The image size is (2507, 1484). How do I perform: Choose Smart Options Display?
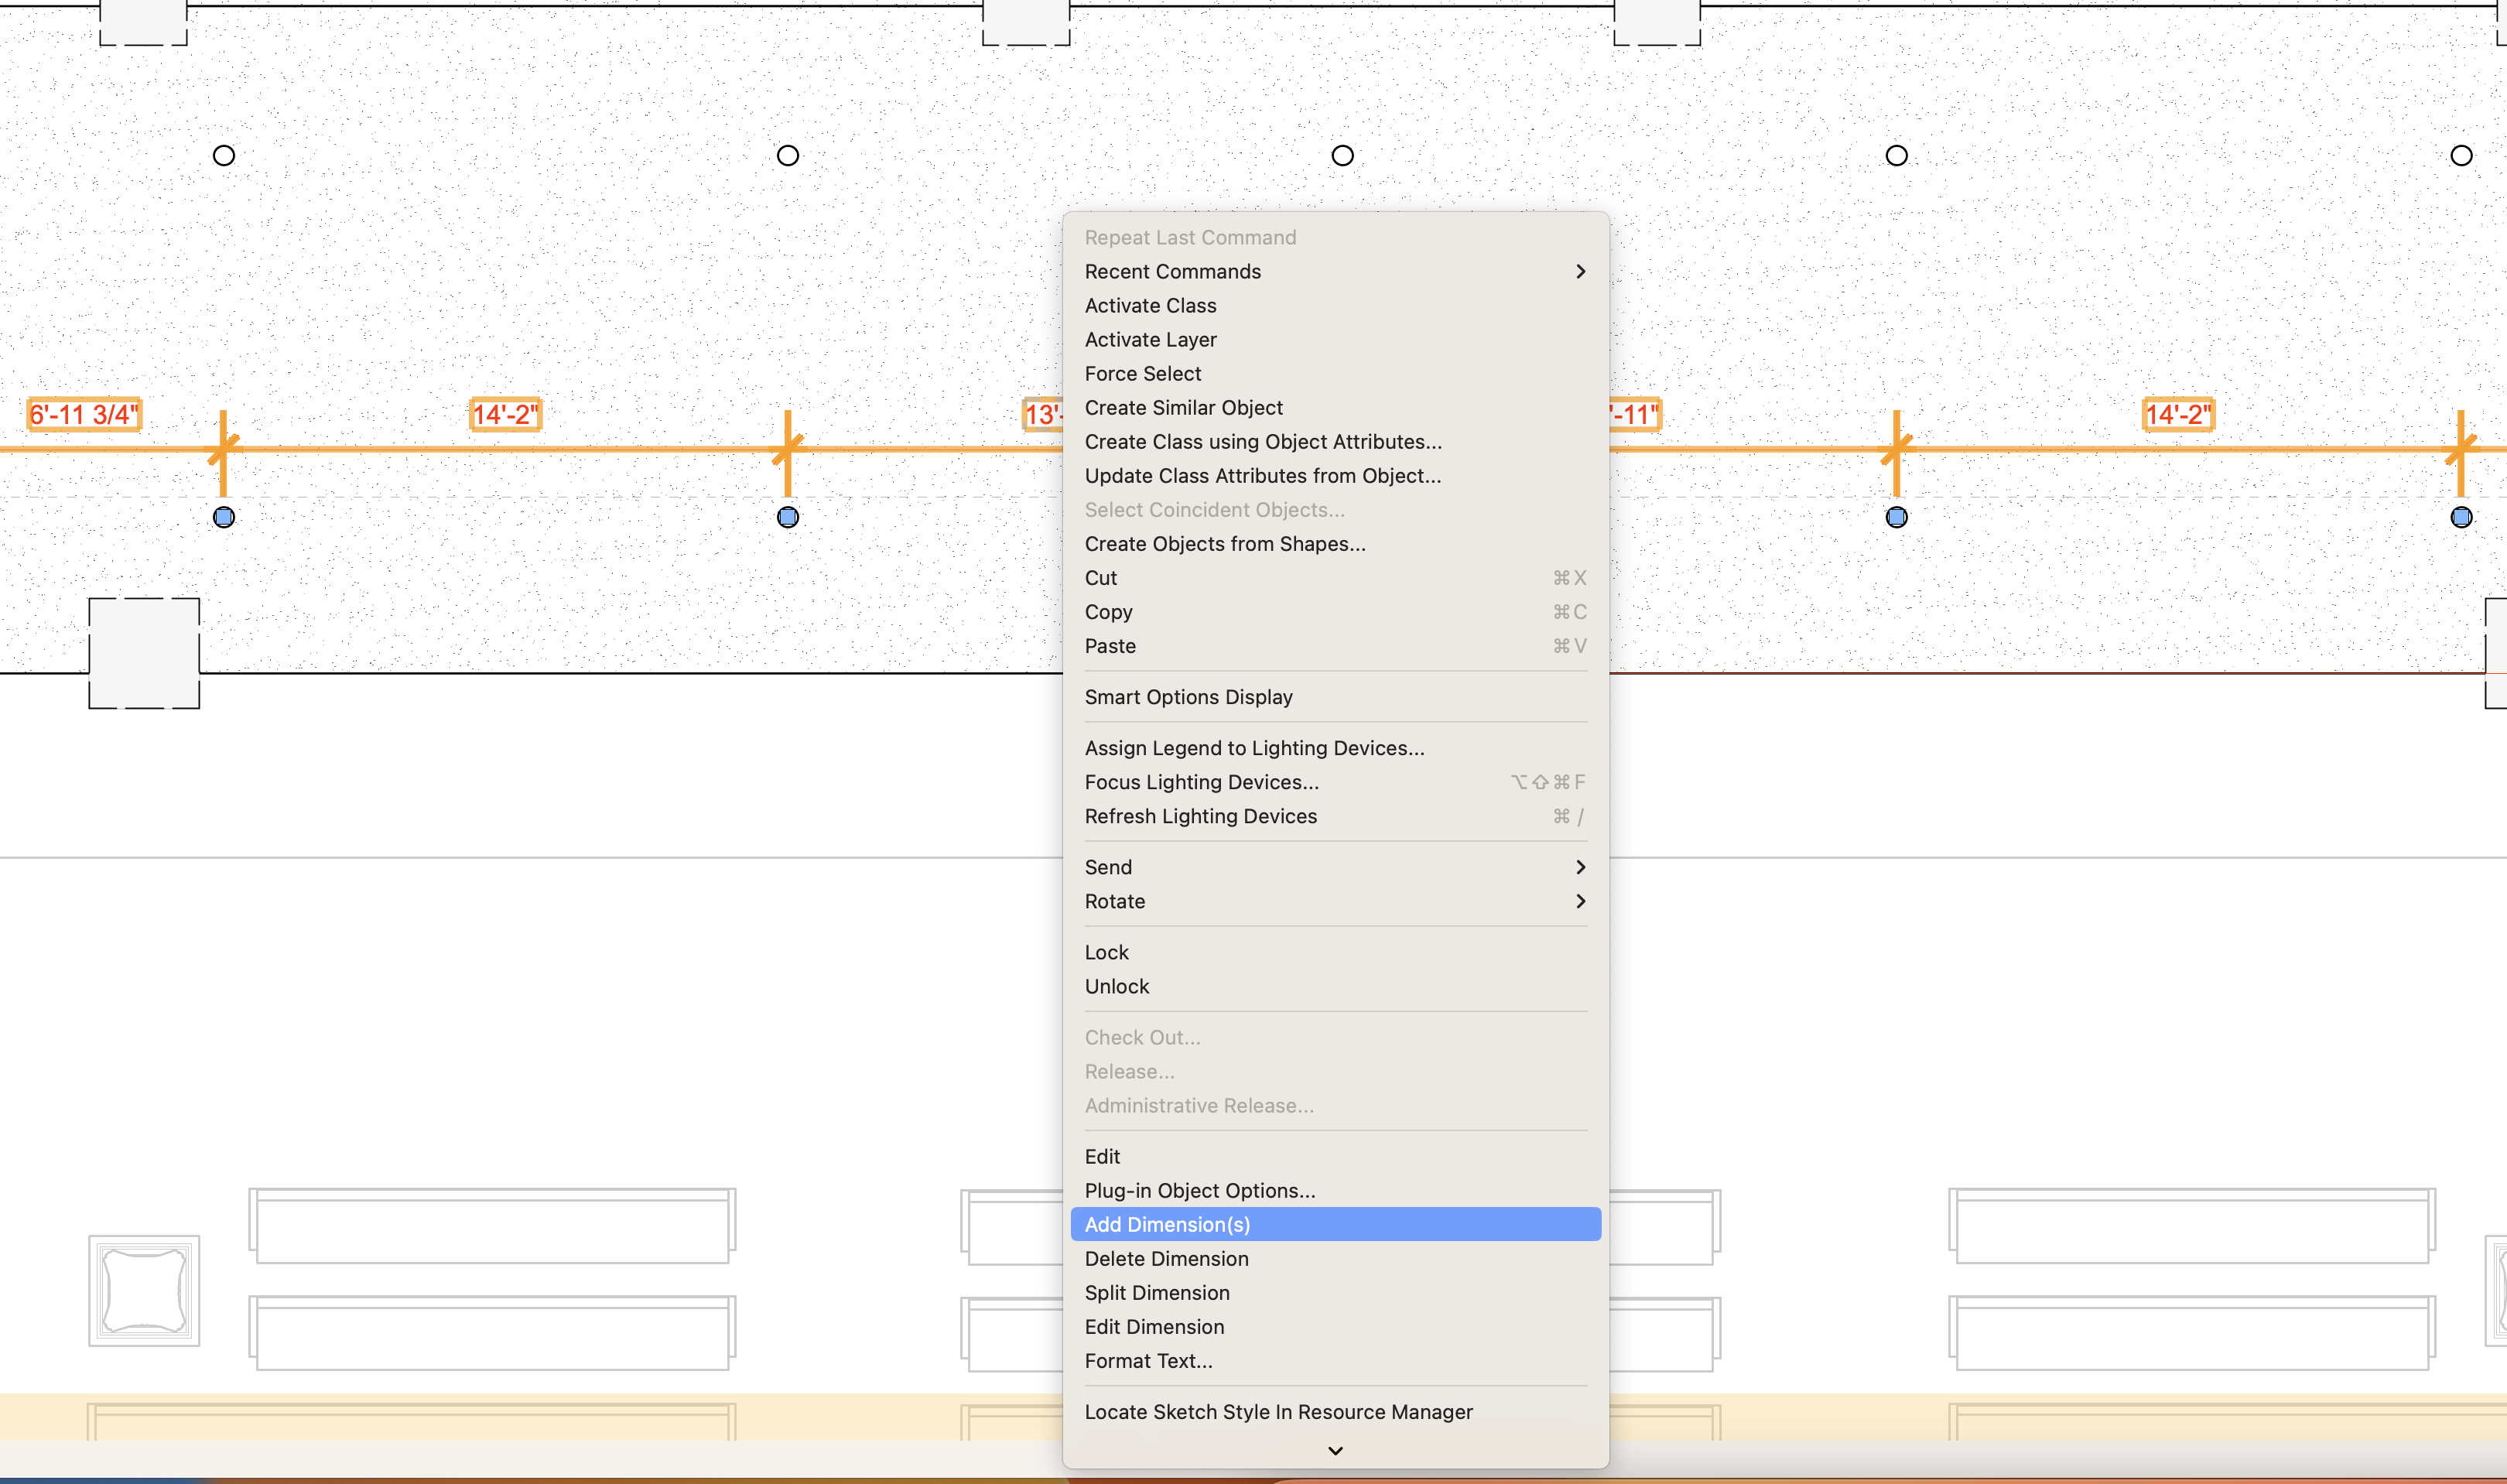[x=1188, y=697]
